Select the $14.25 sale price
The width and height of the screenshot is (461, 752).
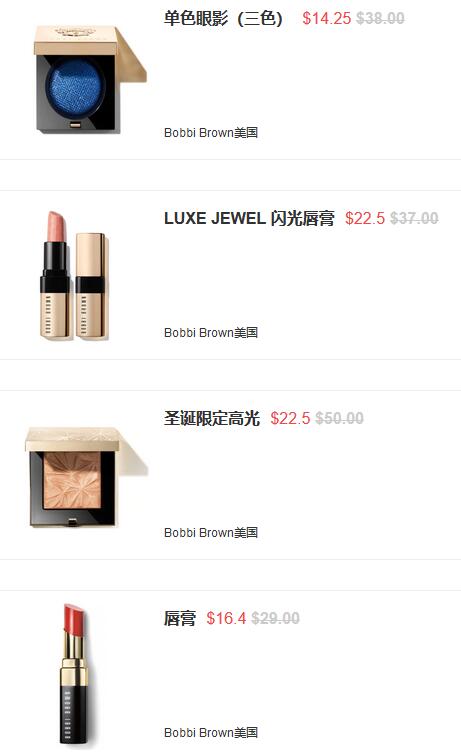[327, 18]
